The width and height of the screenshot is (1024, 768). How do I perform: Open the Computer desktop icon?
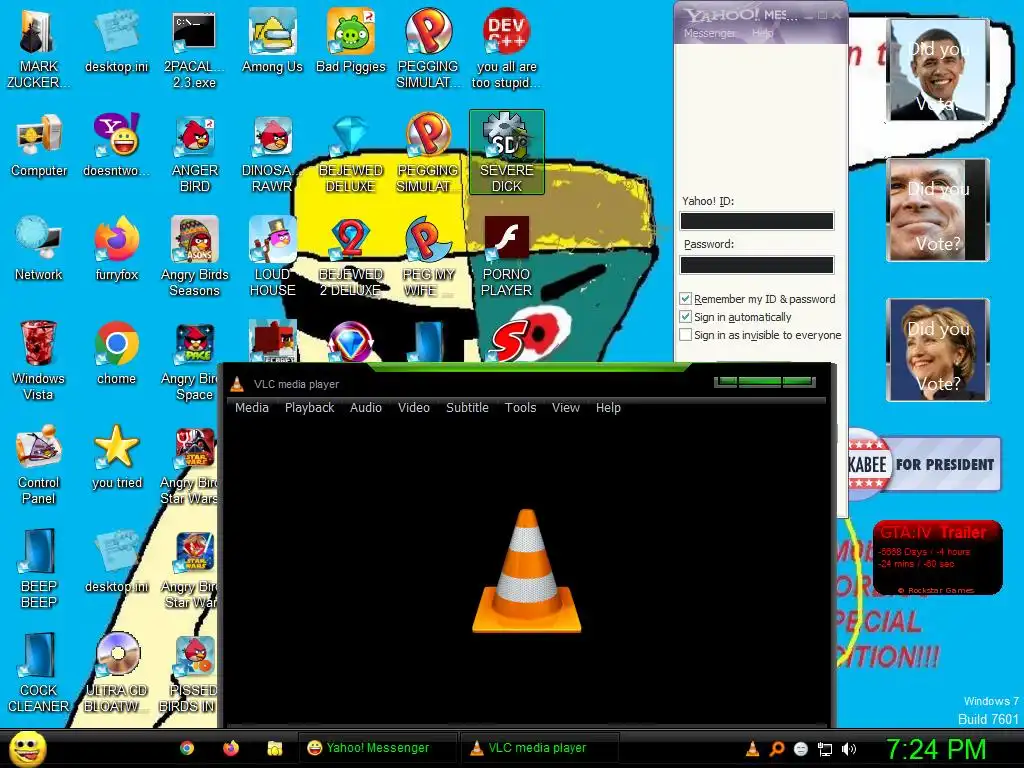click(x=39, y=146)
